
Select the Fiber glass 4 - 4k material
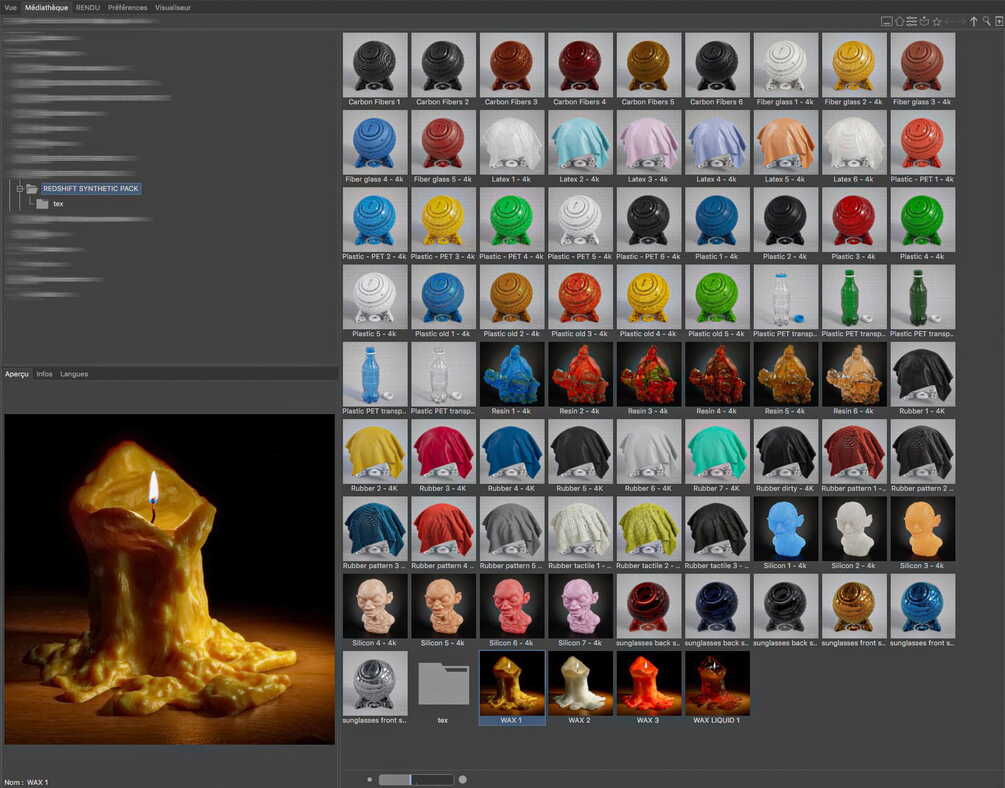[x=375, y=147]
